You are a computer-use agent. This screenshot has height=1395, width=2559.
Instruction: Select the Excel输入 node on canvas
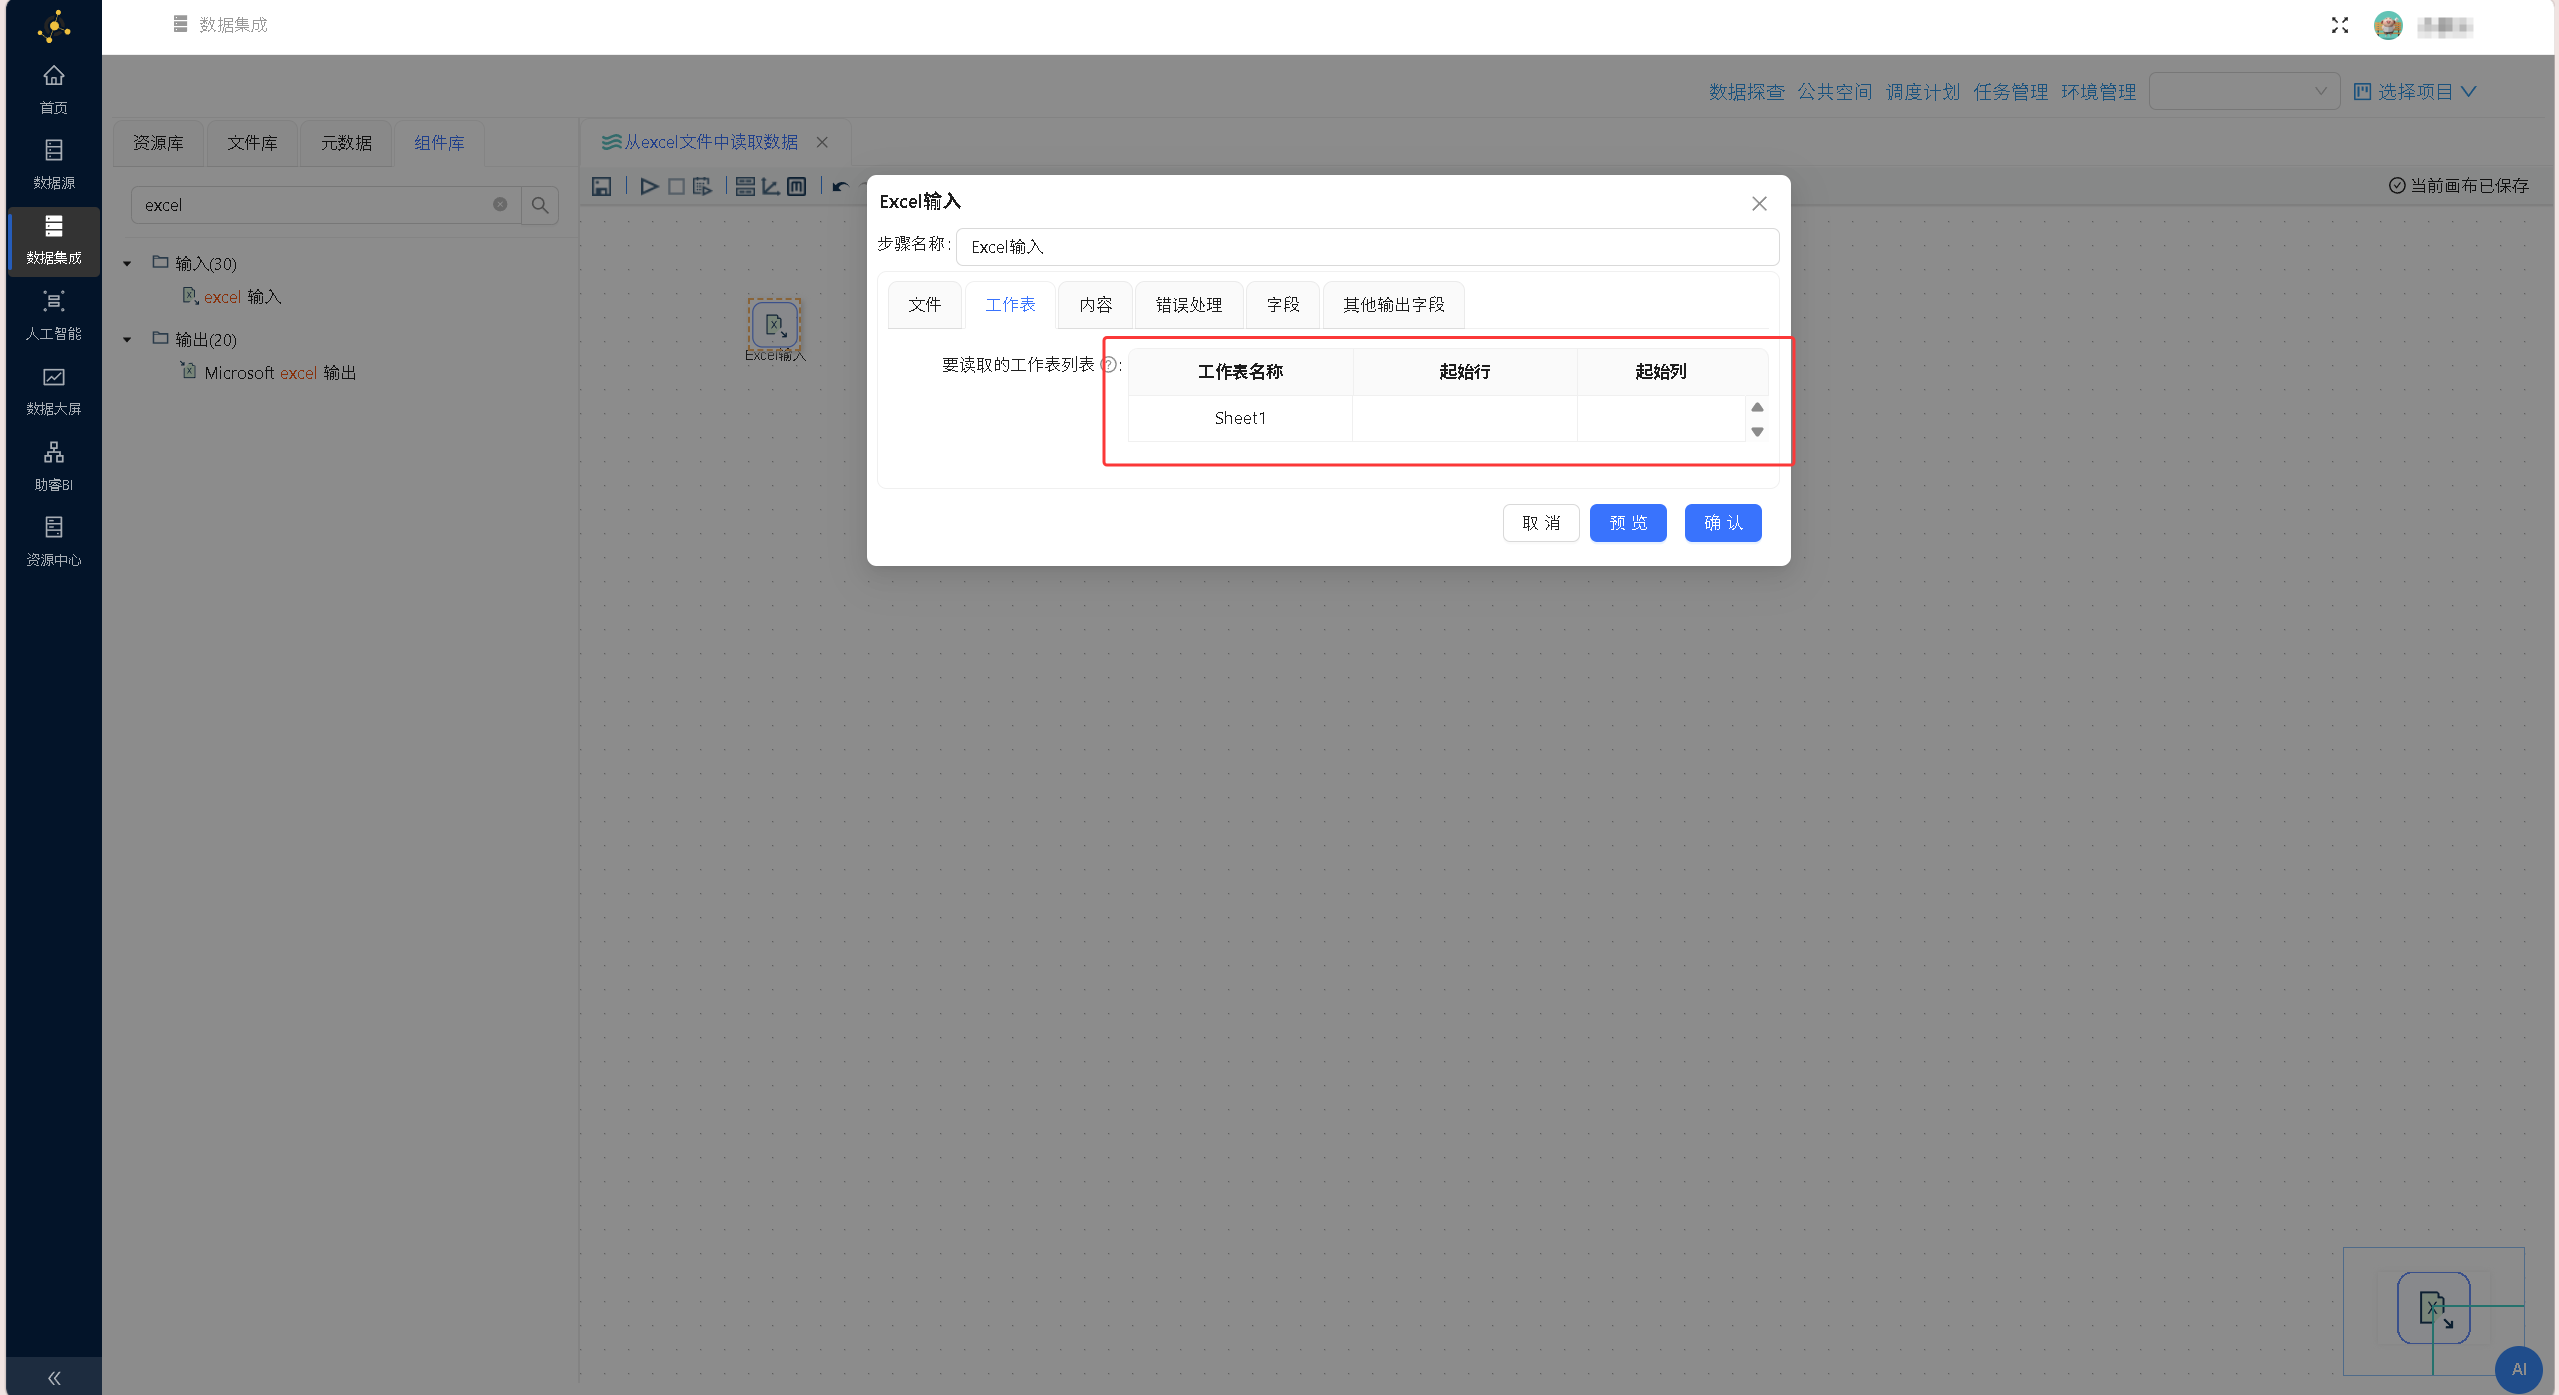click(775, 324)
